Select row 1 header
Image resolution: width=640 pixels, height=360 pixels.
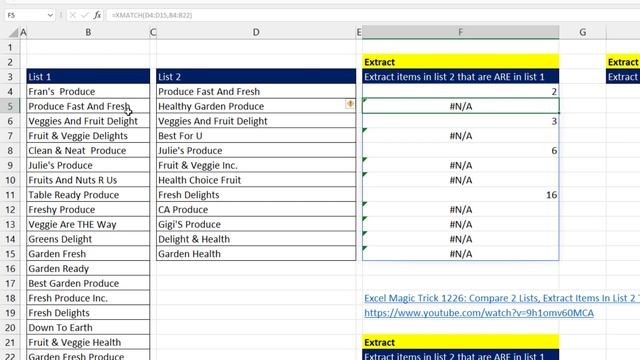pyautogui.click(x=10, y=47)
